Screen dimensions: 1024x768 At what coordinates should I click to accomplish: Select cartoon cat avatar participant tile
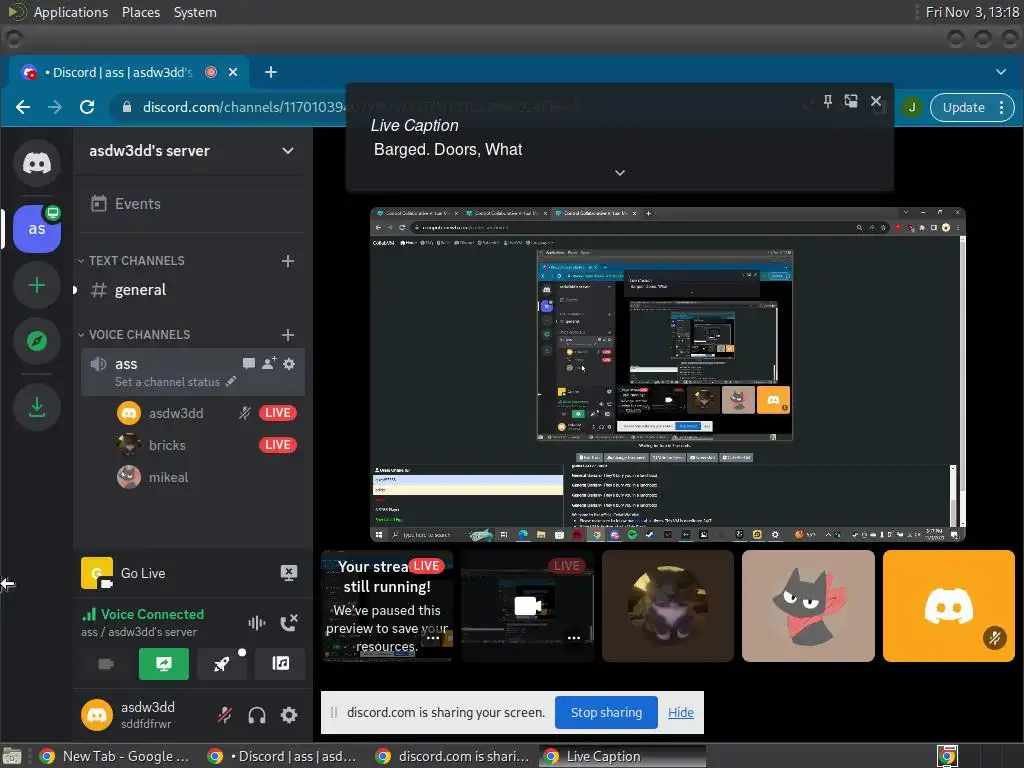pyautogui.click(x=808, y=606)
